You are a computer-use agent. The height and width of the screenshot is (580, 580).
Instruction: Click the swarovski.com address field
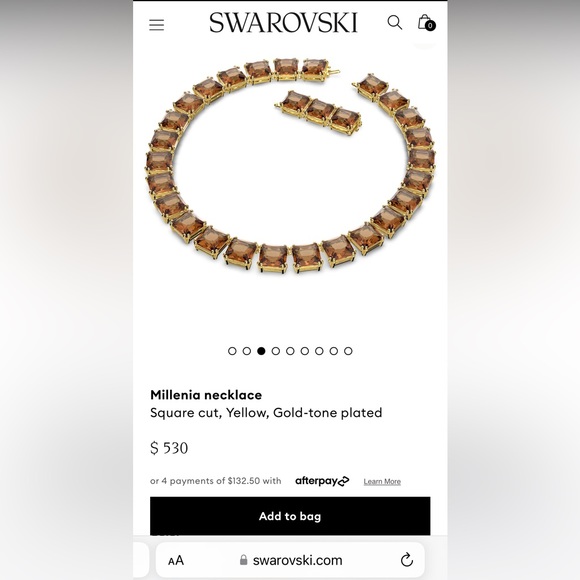click(290, 560)
